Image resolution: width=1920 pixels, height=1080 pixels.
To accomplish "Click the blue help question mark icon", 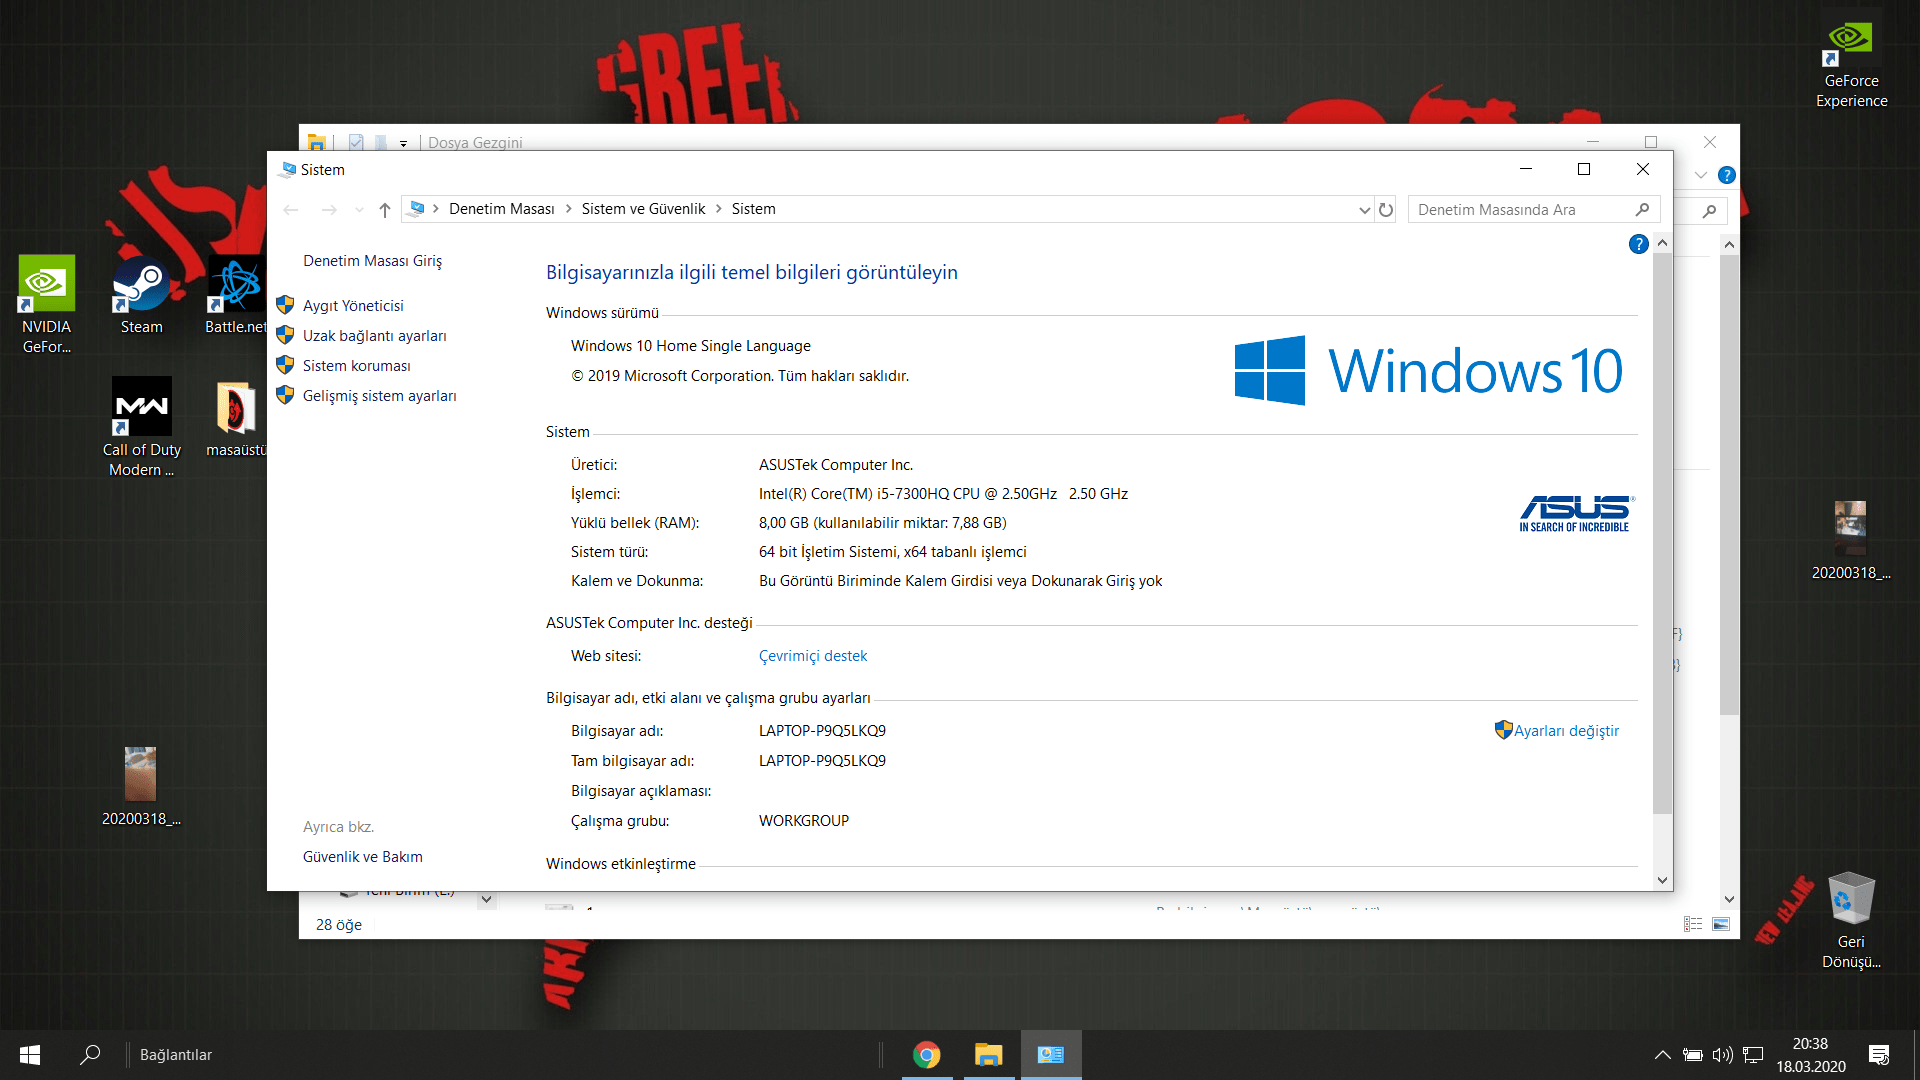I will click(x=1638, y=244).
